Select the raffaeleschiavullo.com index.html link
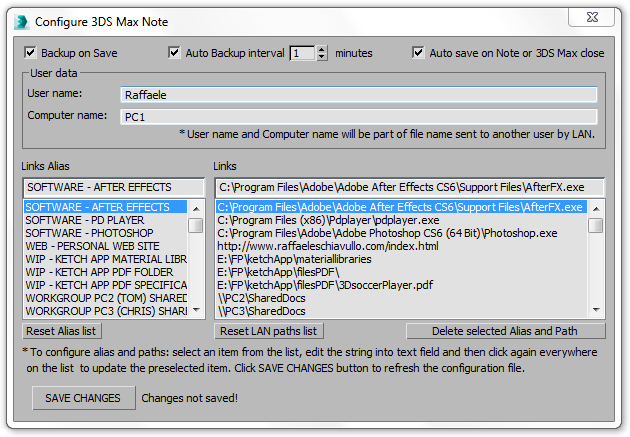 (x=401, y=246)
